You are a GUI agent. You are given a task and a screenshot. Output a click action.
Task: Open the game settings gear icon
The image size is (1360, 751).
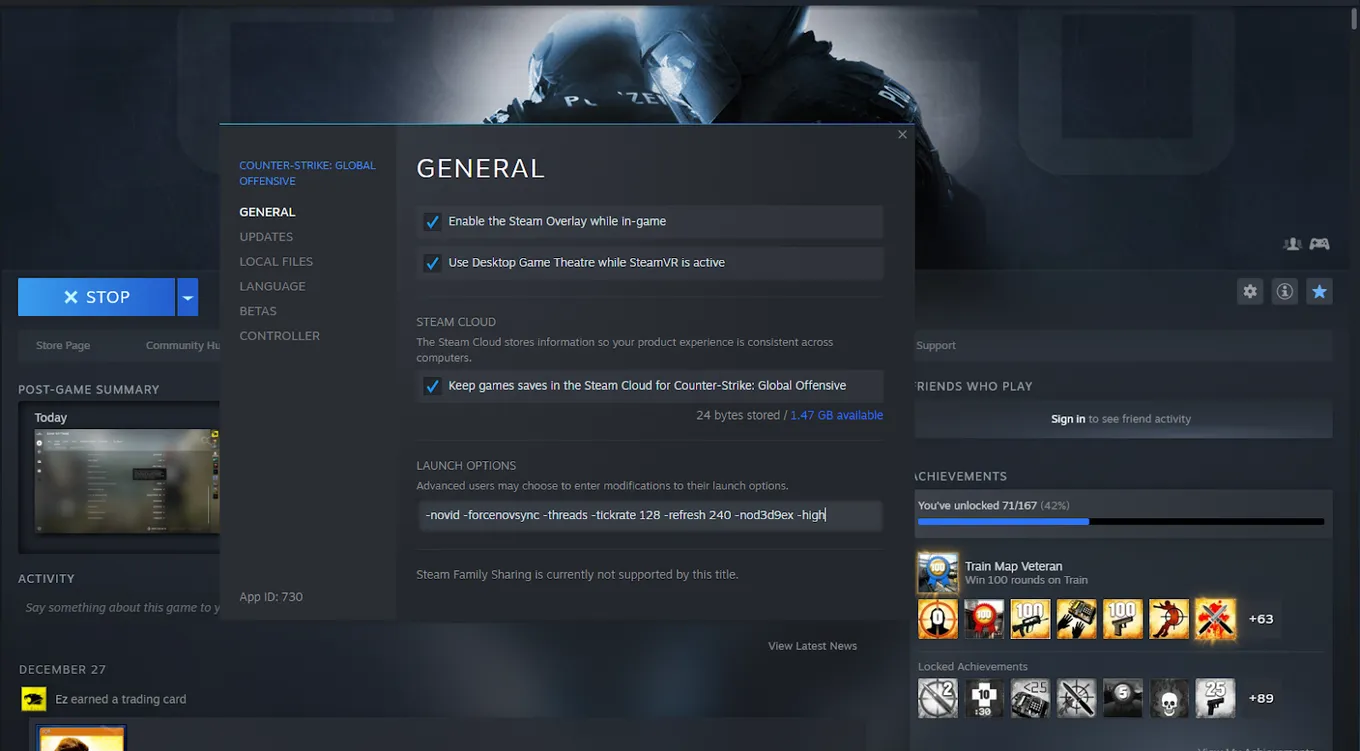click(x=1250, y=292)
